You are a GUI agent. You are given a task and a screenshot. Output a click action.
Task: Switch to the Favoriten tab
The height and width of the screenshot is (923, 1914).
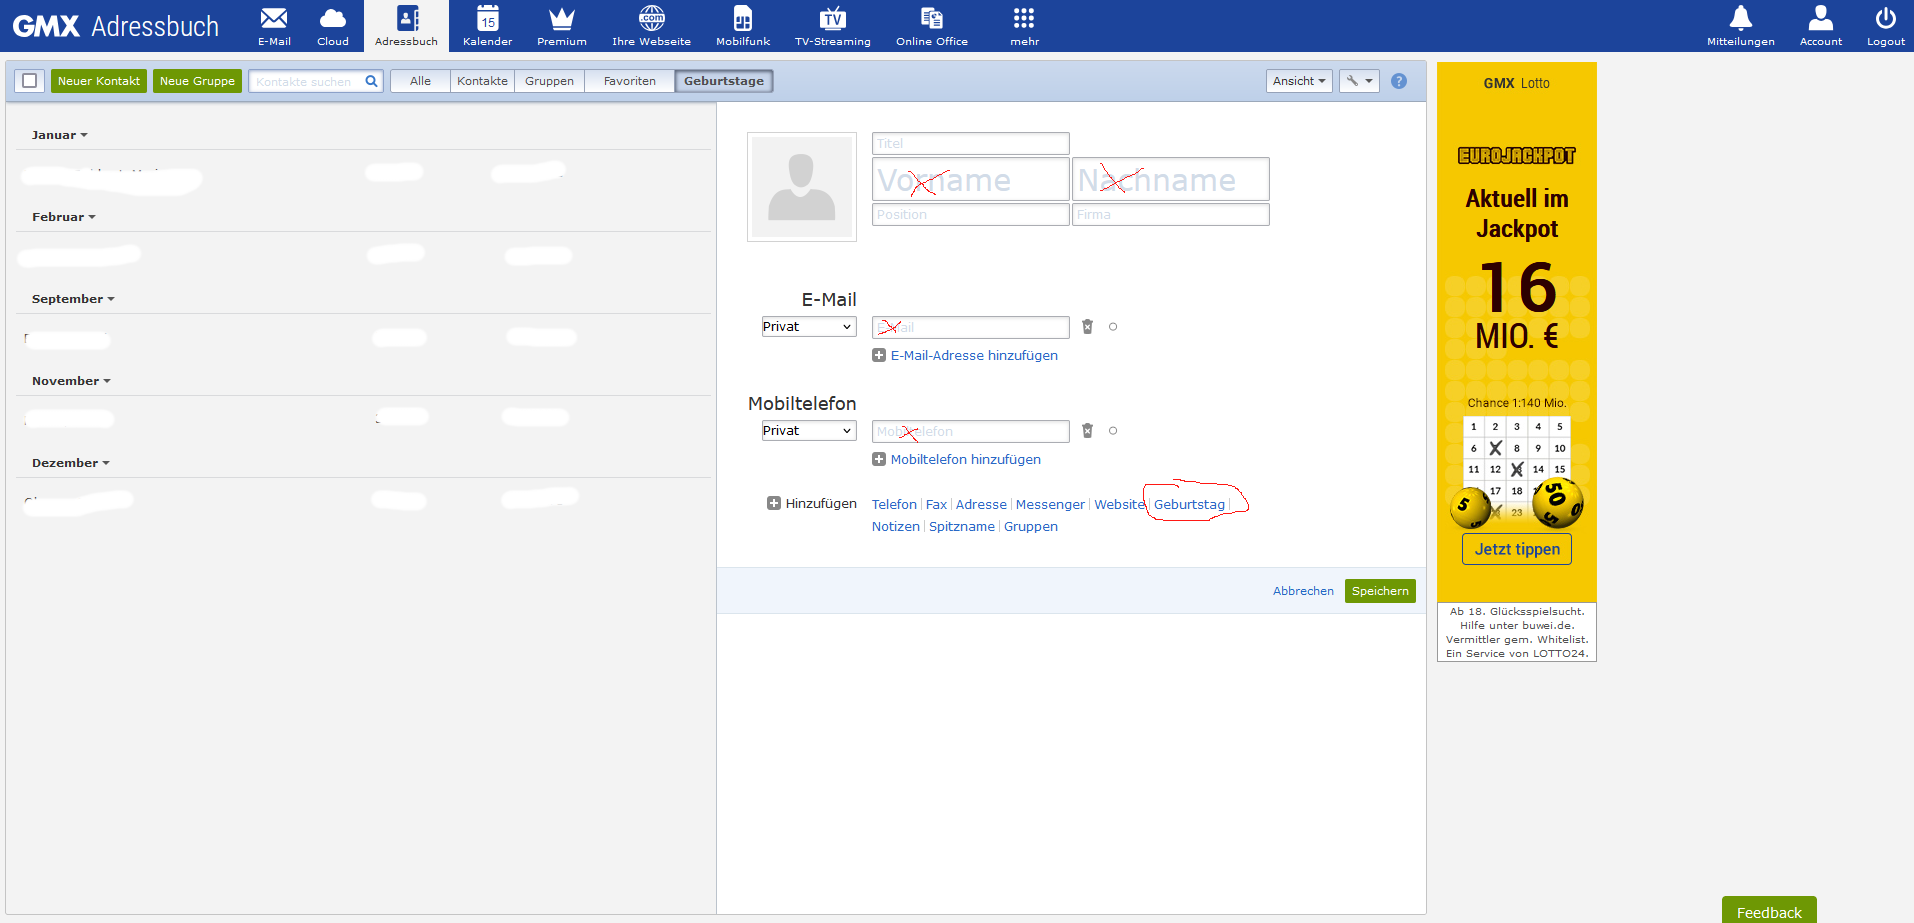click(629, 81)
